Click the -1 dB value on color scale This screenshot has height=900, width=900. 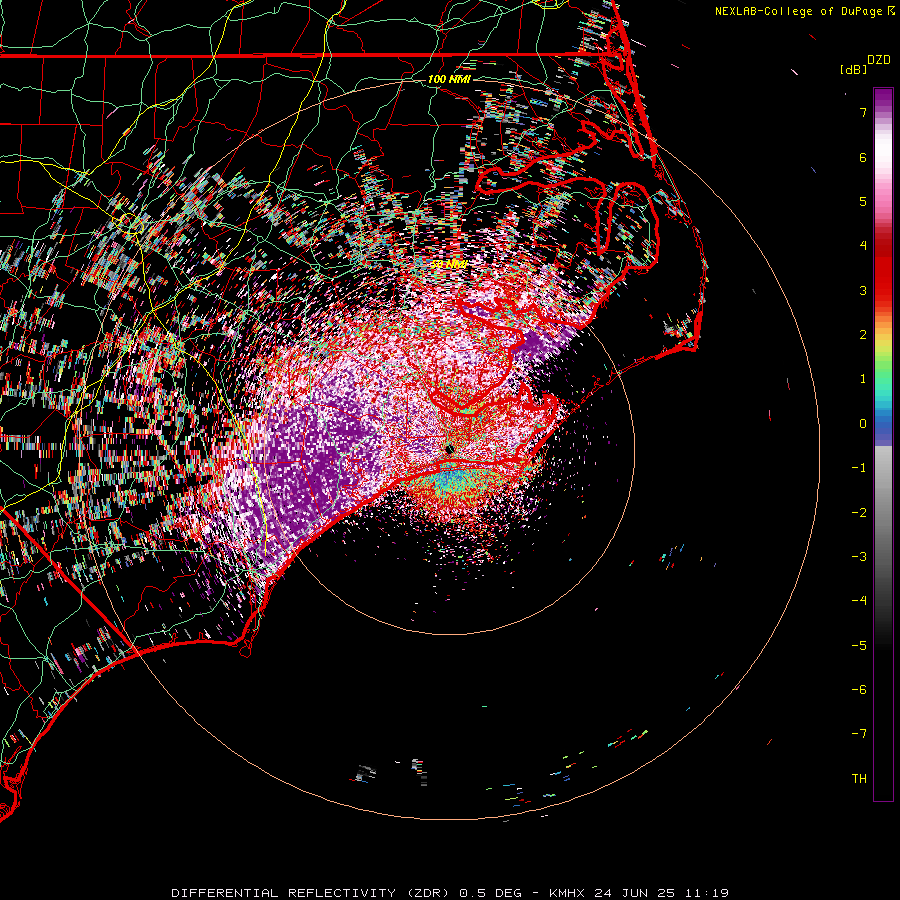tap(859, 468)
